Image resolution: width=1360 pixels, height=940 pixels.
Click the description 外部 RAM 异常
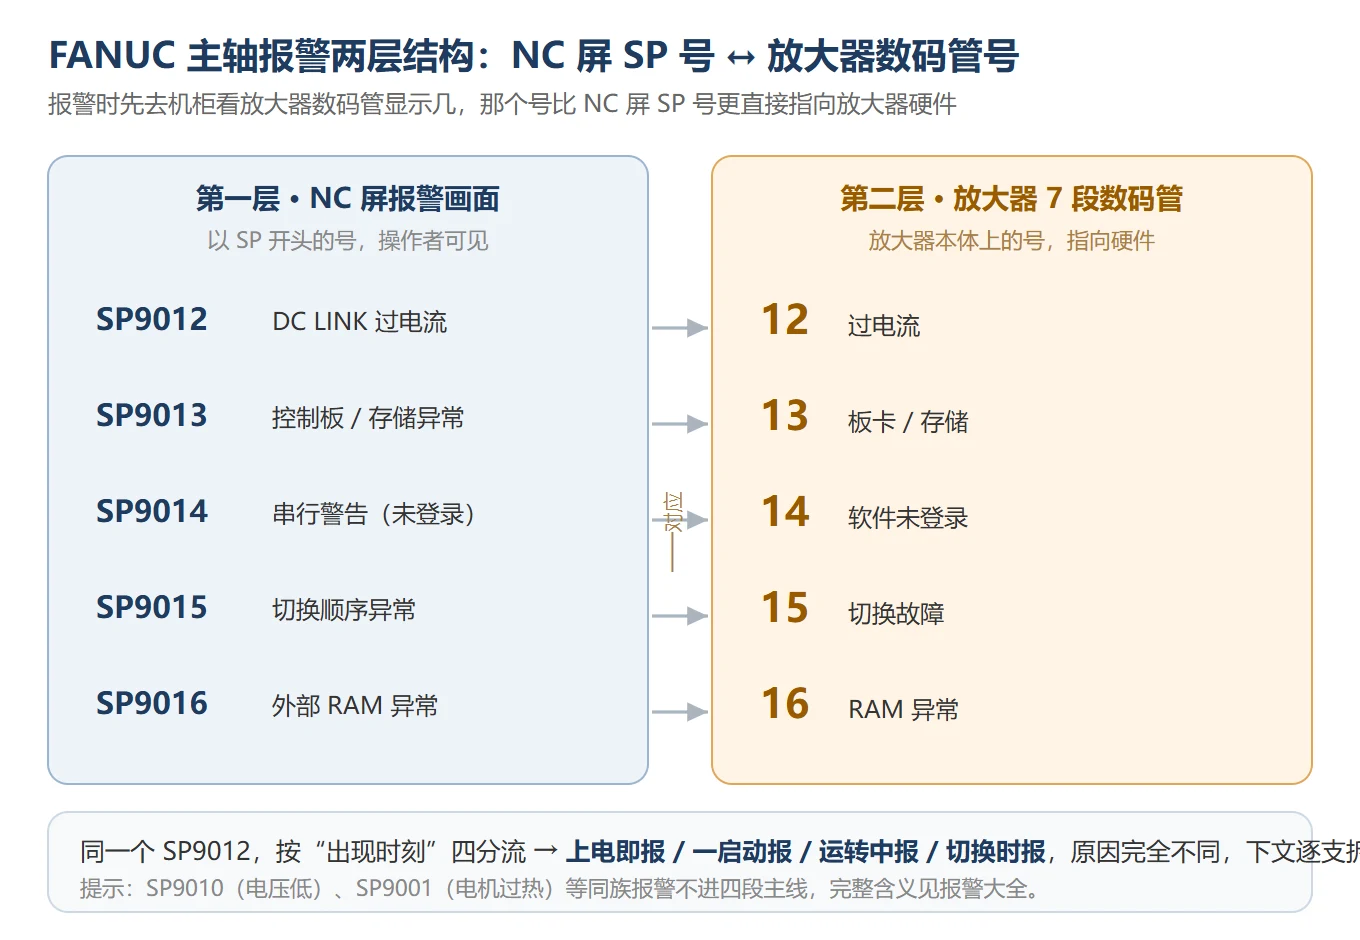355,706
